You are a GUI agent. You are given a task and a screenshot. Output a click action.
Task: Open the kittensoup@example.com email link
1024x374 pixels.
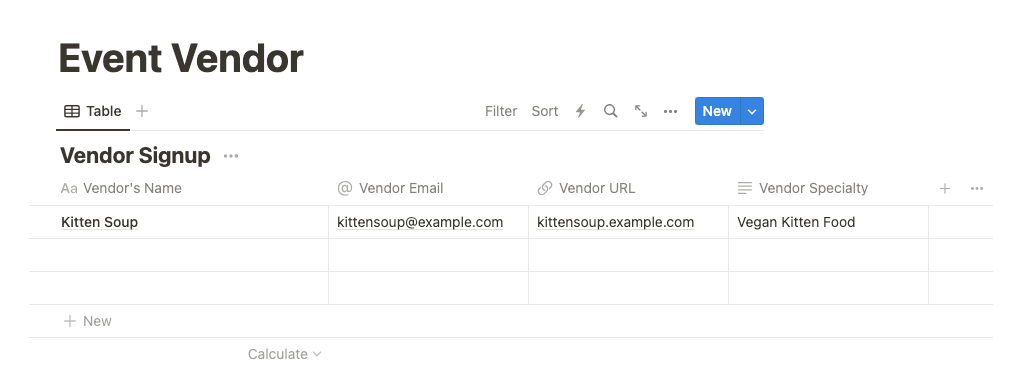click(420, 222)
